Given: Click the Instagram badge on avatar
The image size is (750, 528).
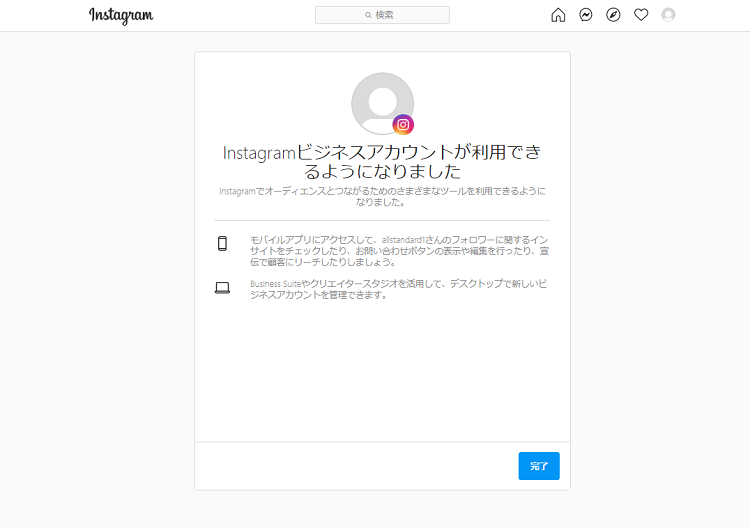Looking at the screenshot, I should point(403,125).
